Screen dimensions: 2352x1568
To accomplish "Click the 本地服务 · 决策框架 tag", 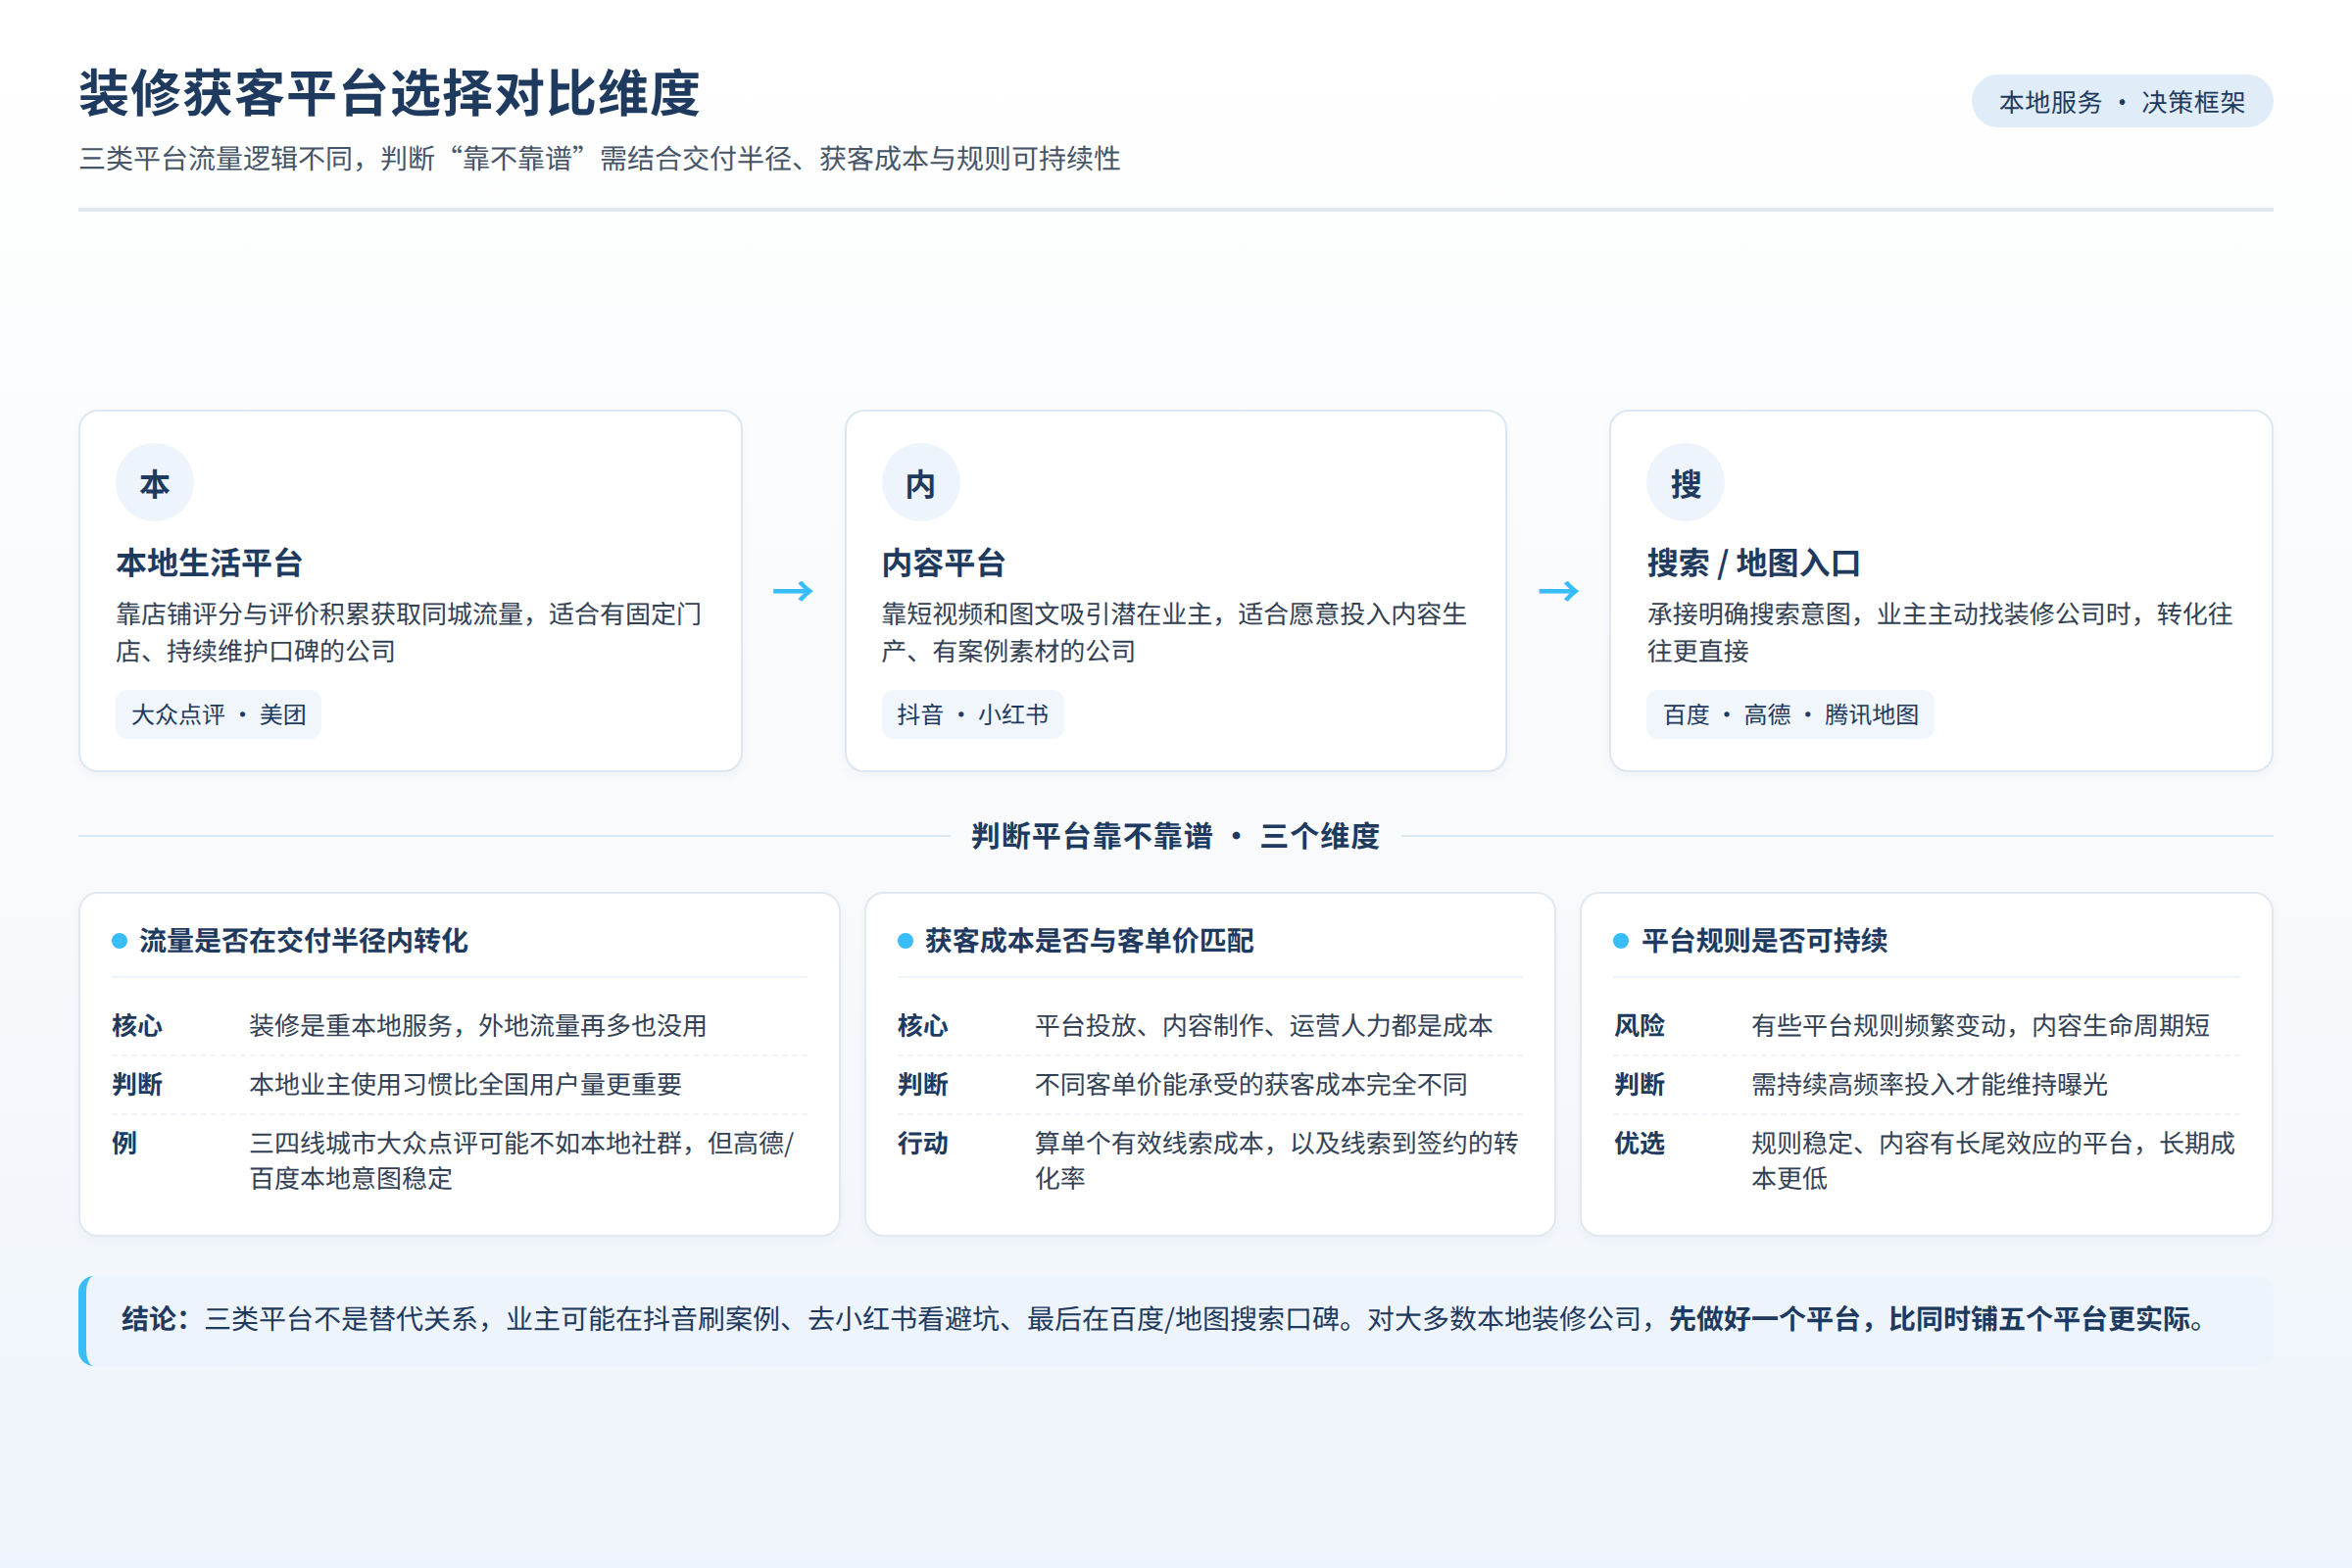I will tap(2122, 101).
